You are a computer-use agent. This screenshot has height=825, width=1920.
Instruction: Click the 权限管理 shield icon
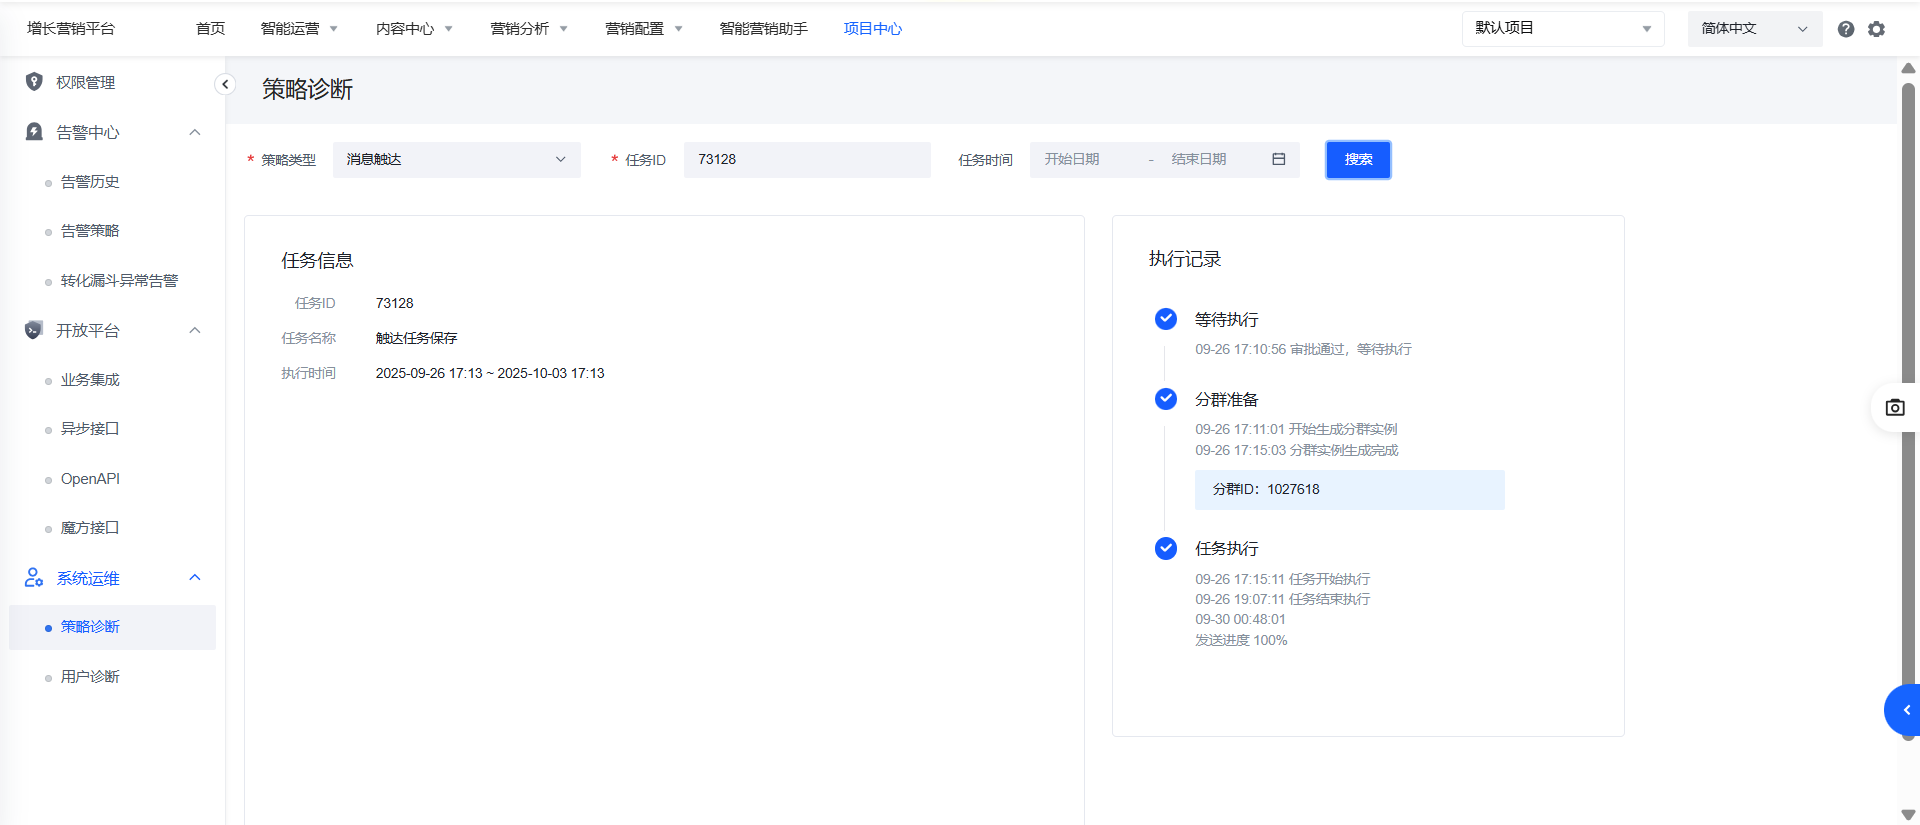point(34,82)
